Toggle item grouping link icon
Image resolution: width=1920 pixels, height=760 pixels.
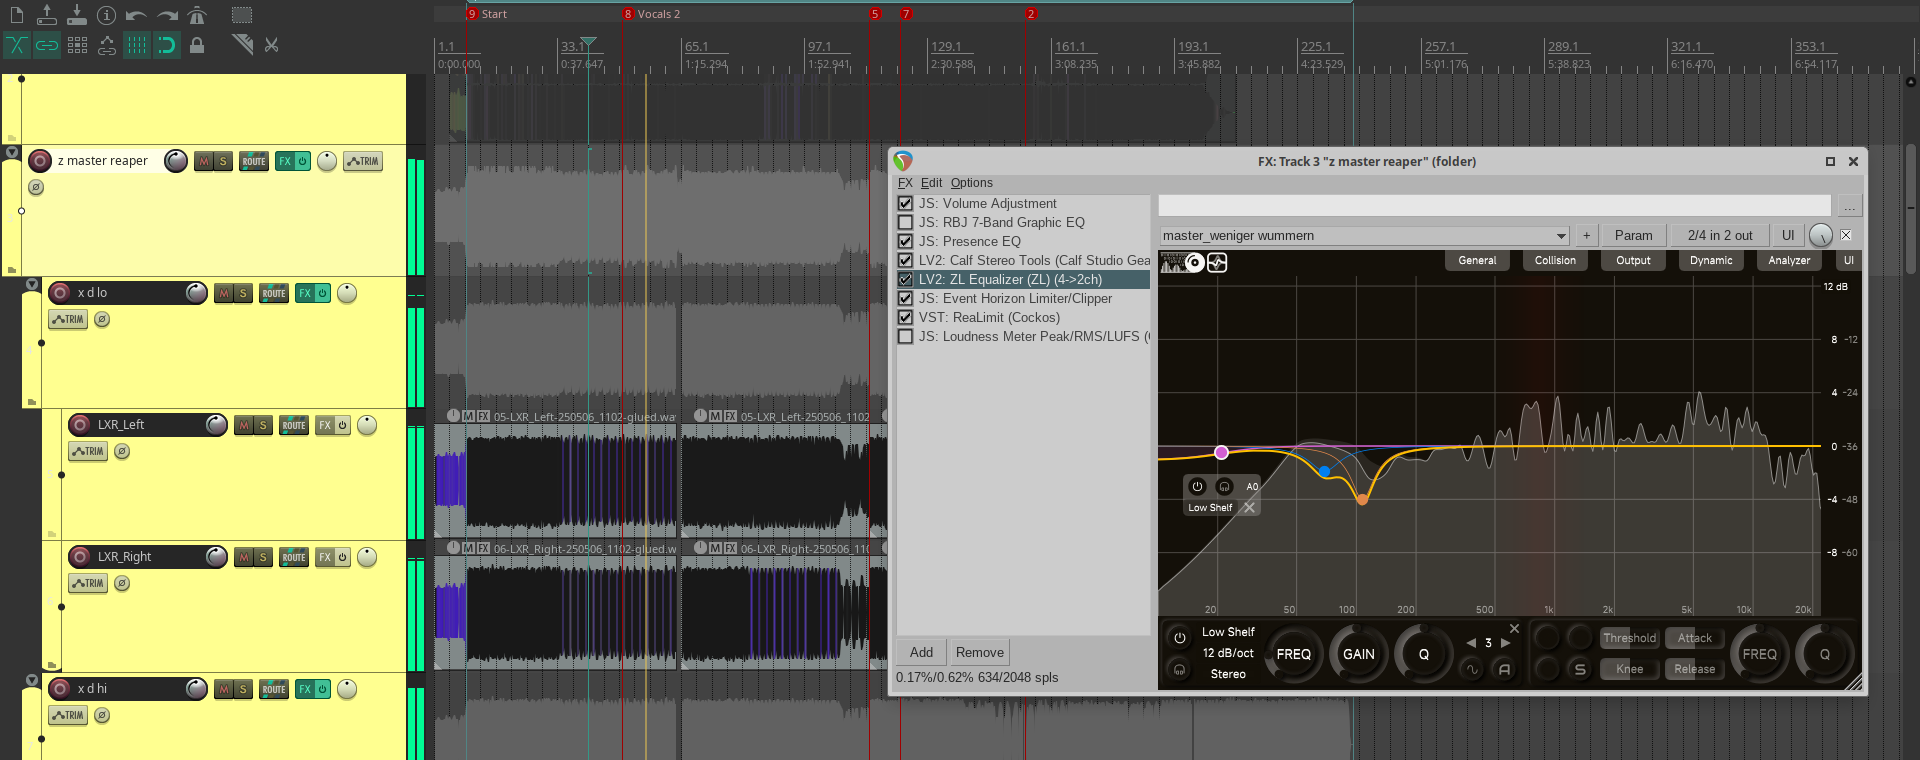tap(47, 45)
